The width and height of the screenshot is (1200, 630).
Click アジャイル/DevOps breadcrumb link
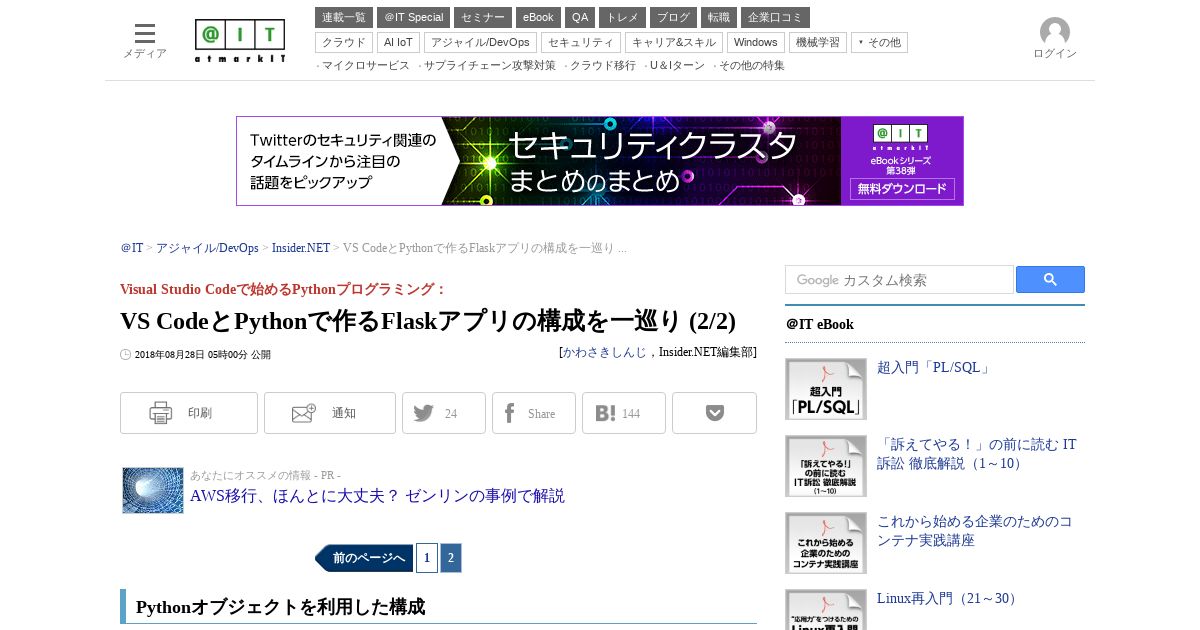tap(207, 248)
